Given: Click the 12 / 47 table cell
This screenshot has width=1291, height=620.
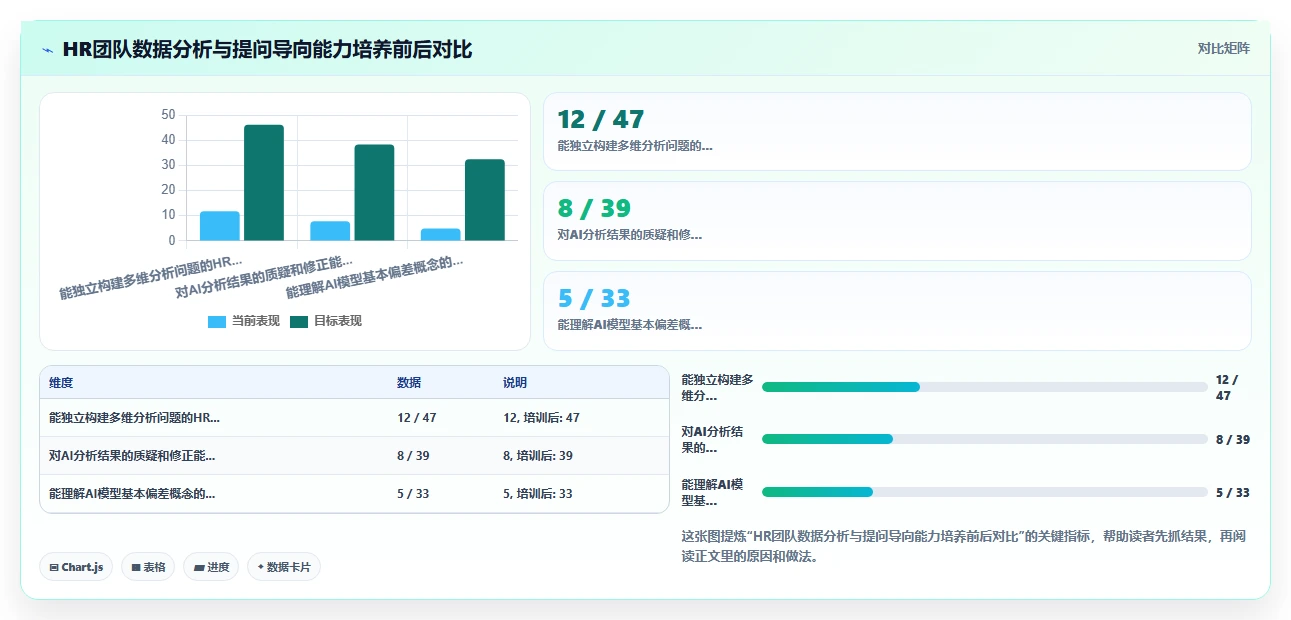Looking at the screenshot, I should pyautogui.click(x=417, y=418).
